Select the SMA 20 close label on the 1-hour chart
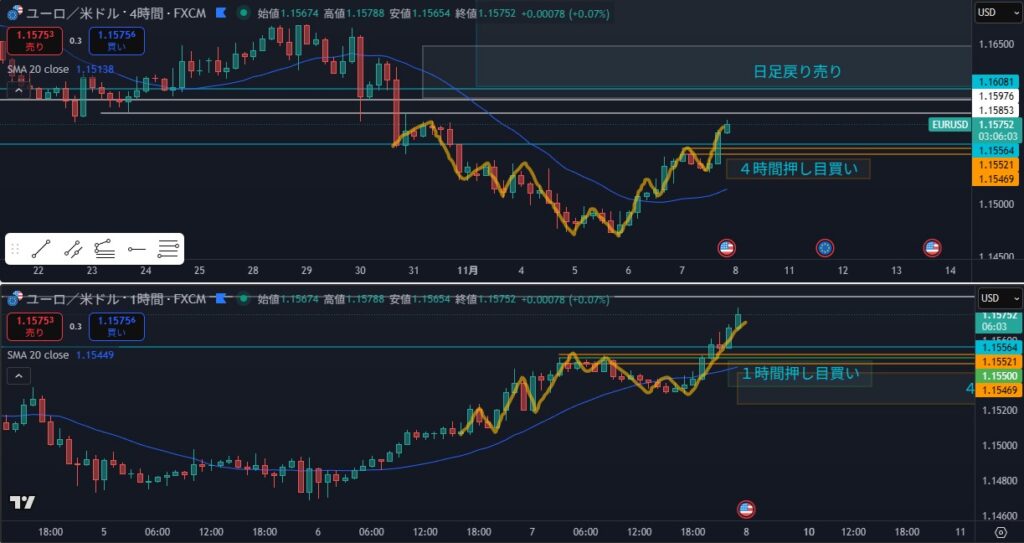This screenshot has height=543, width=1024. tap(37, 355)
